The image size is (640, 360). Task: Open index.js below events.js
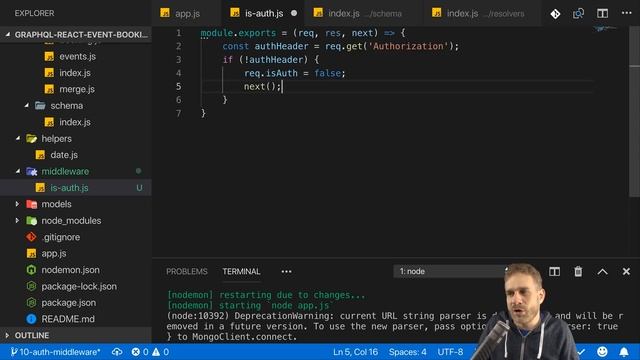coord(75,73)
